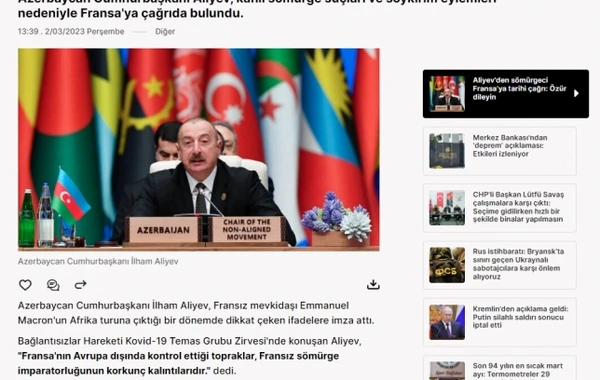Share the article with the arrow icon
Viewport: 600px width, 380px height.
(80, 285)
